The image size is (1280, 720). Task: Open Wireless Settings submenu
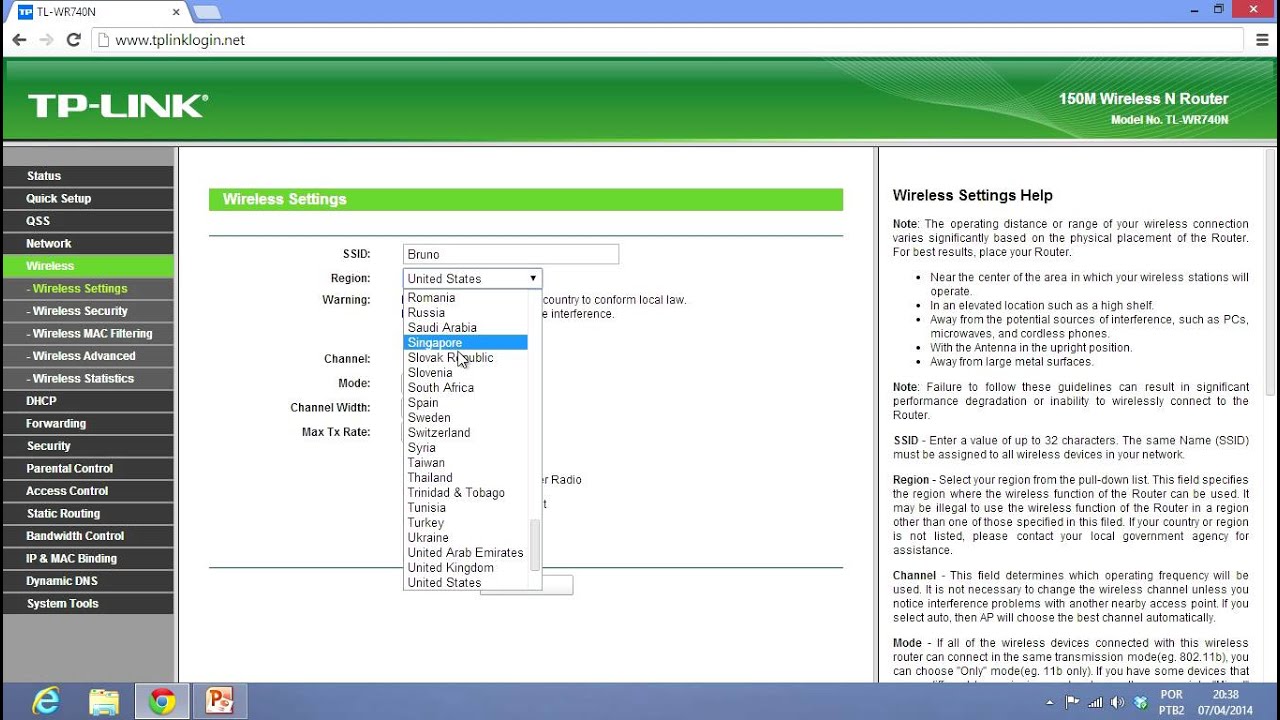coord(88,289)
